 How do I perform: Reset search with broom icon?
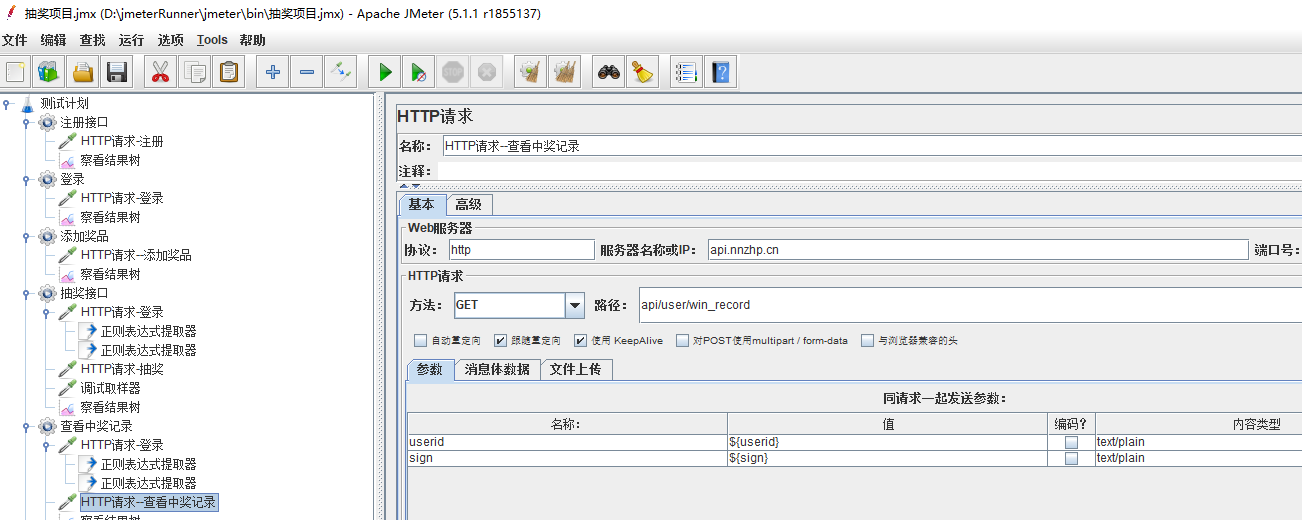coord(642,72)
